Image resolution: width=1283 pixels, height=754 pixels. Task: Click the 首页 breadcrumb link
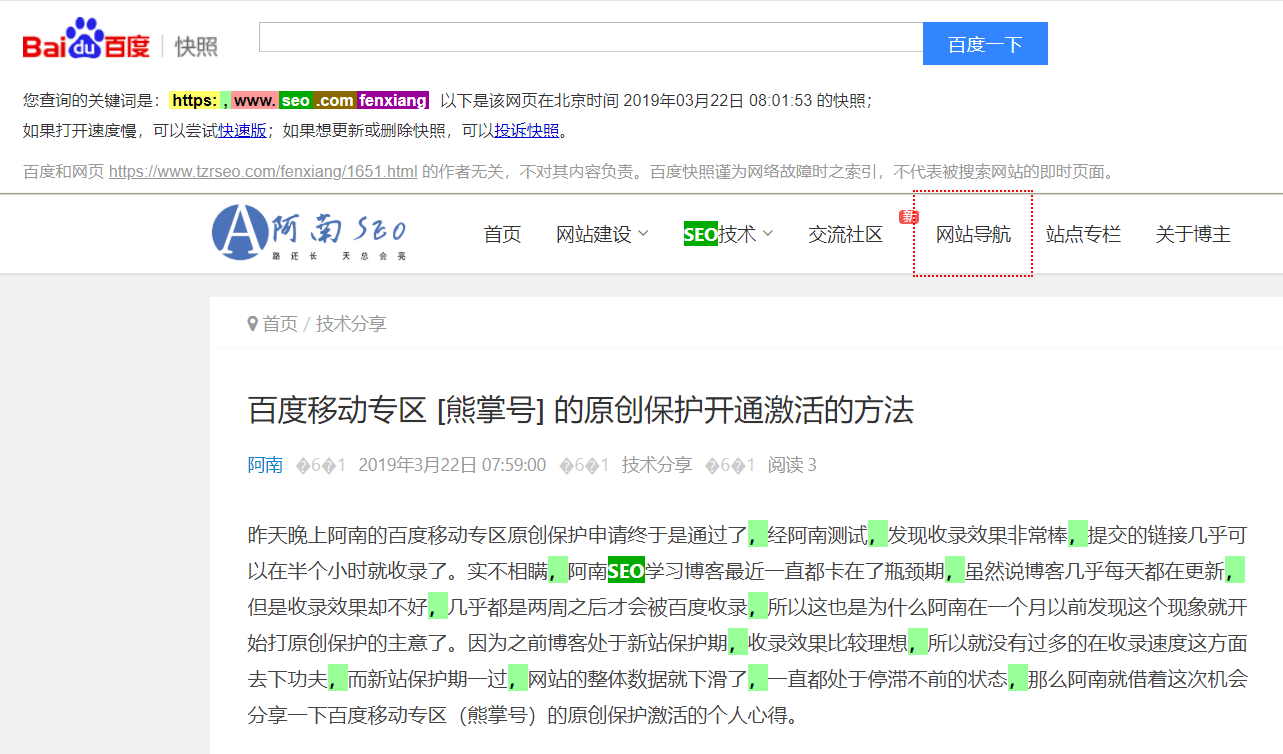[x=280, y=323]
